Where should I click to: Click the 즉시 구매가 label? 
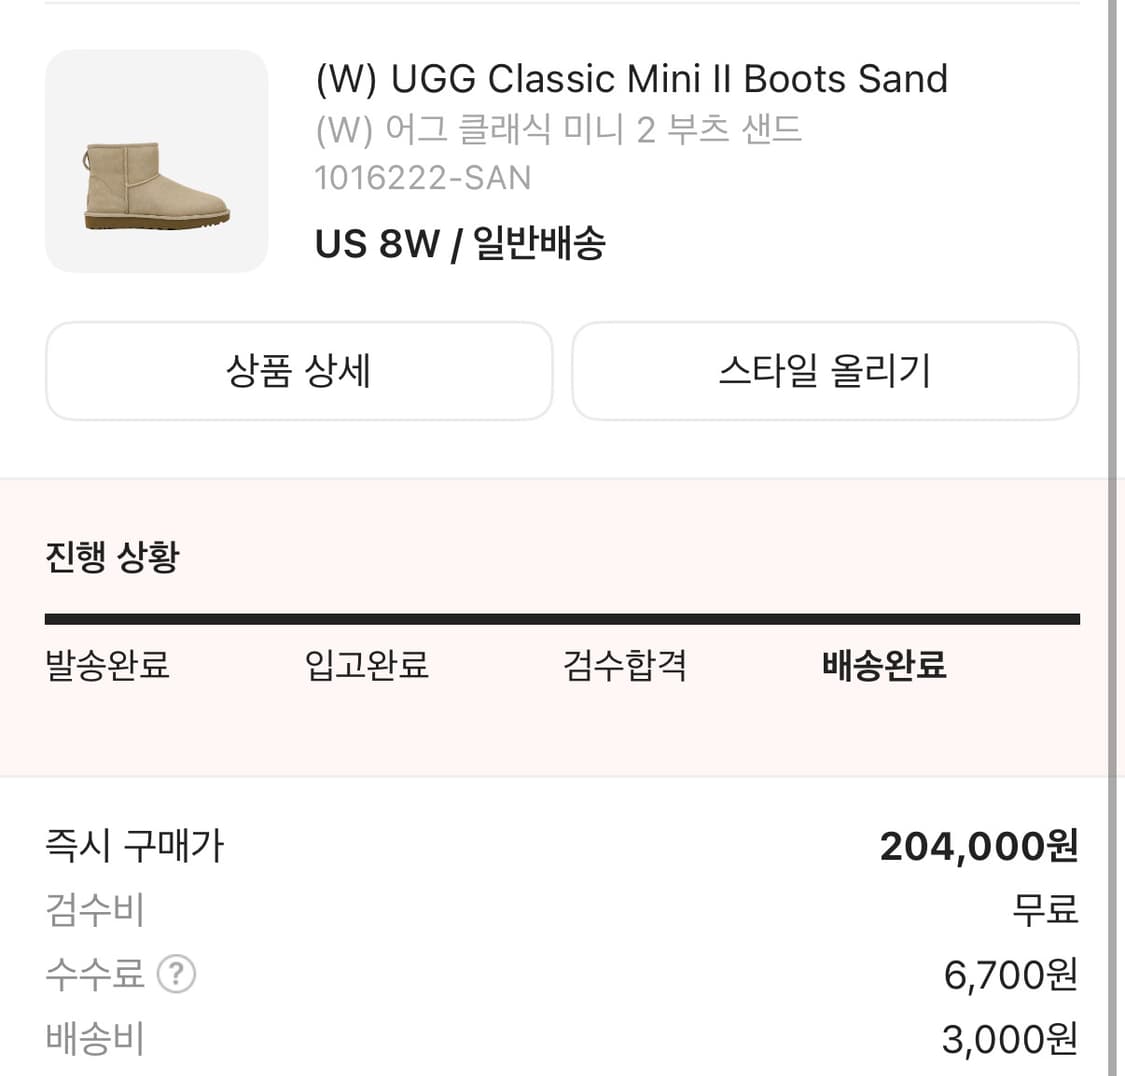[133, 845]
